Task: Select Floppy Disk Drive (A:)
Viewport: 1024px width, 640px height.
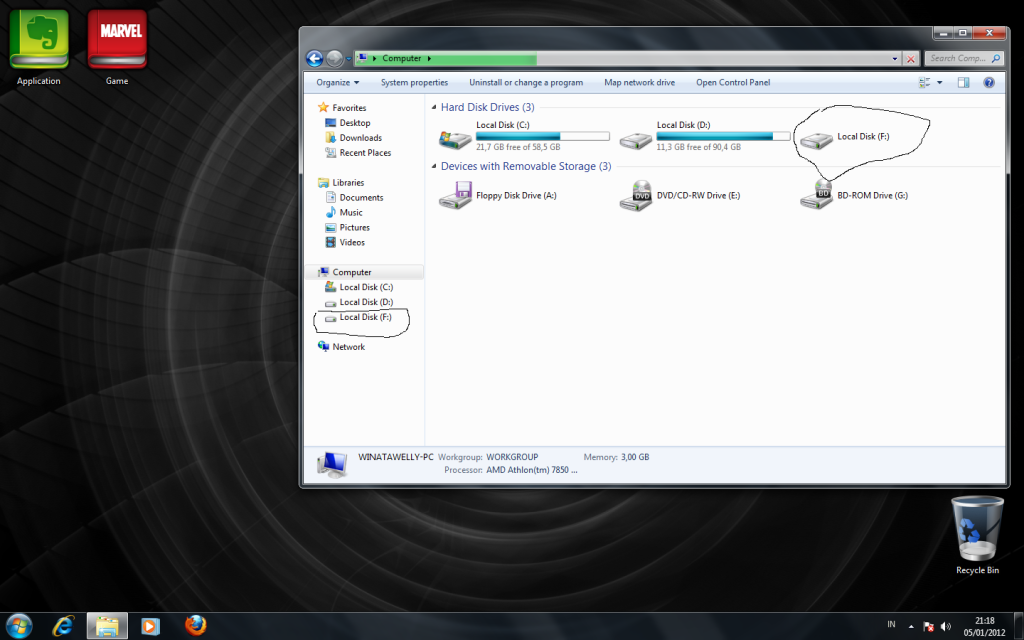Action: (x=498, y=195)
